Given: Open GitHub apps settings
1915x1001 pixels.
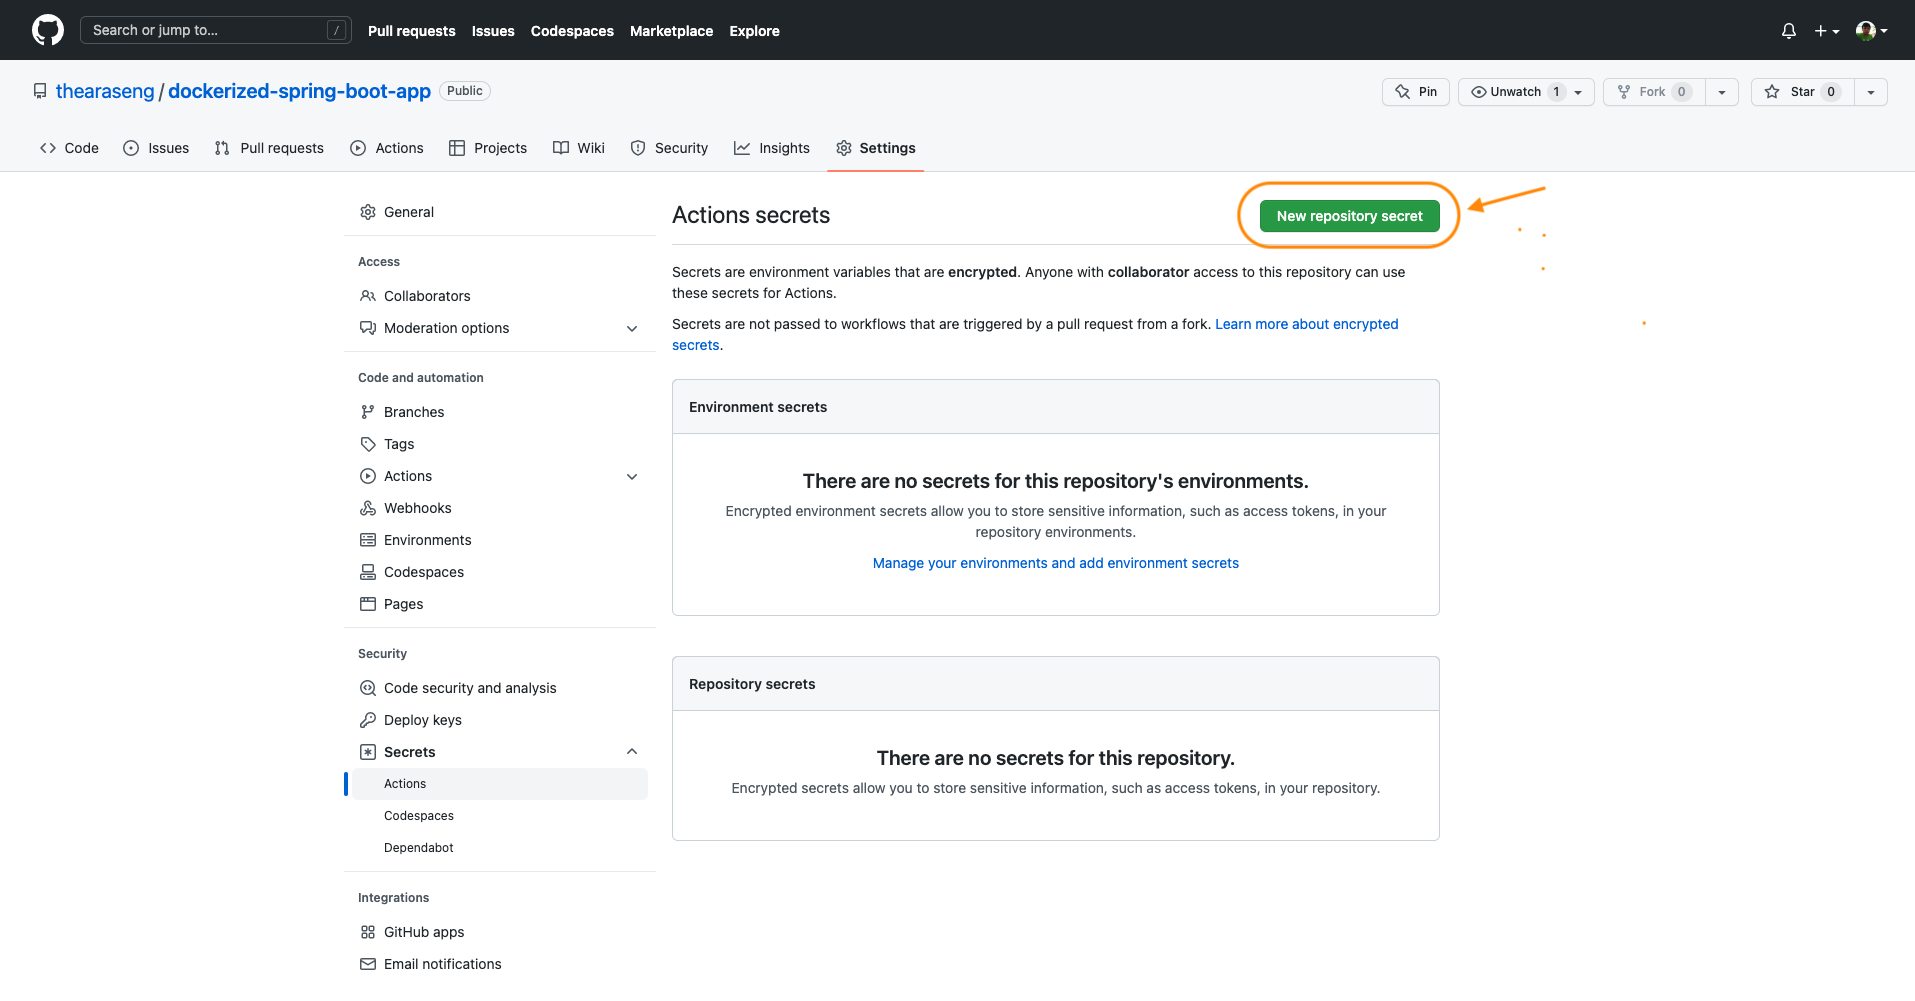Looking at the screenshot, I should (500, 932).
